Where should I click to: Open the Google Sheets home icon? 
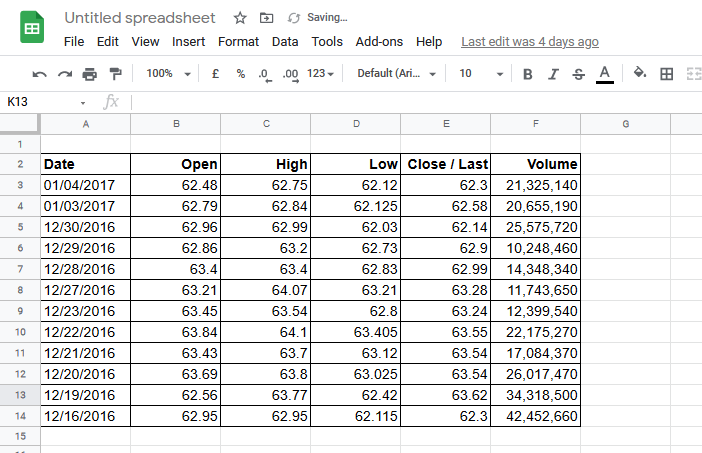click(32, 27)
